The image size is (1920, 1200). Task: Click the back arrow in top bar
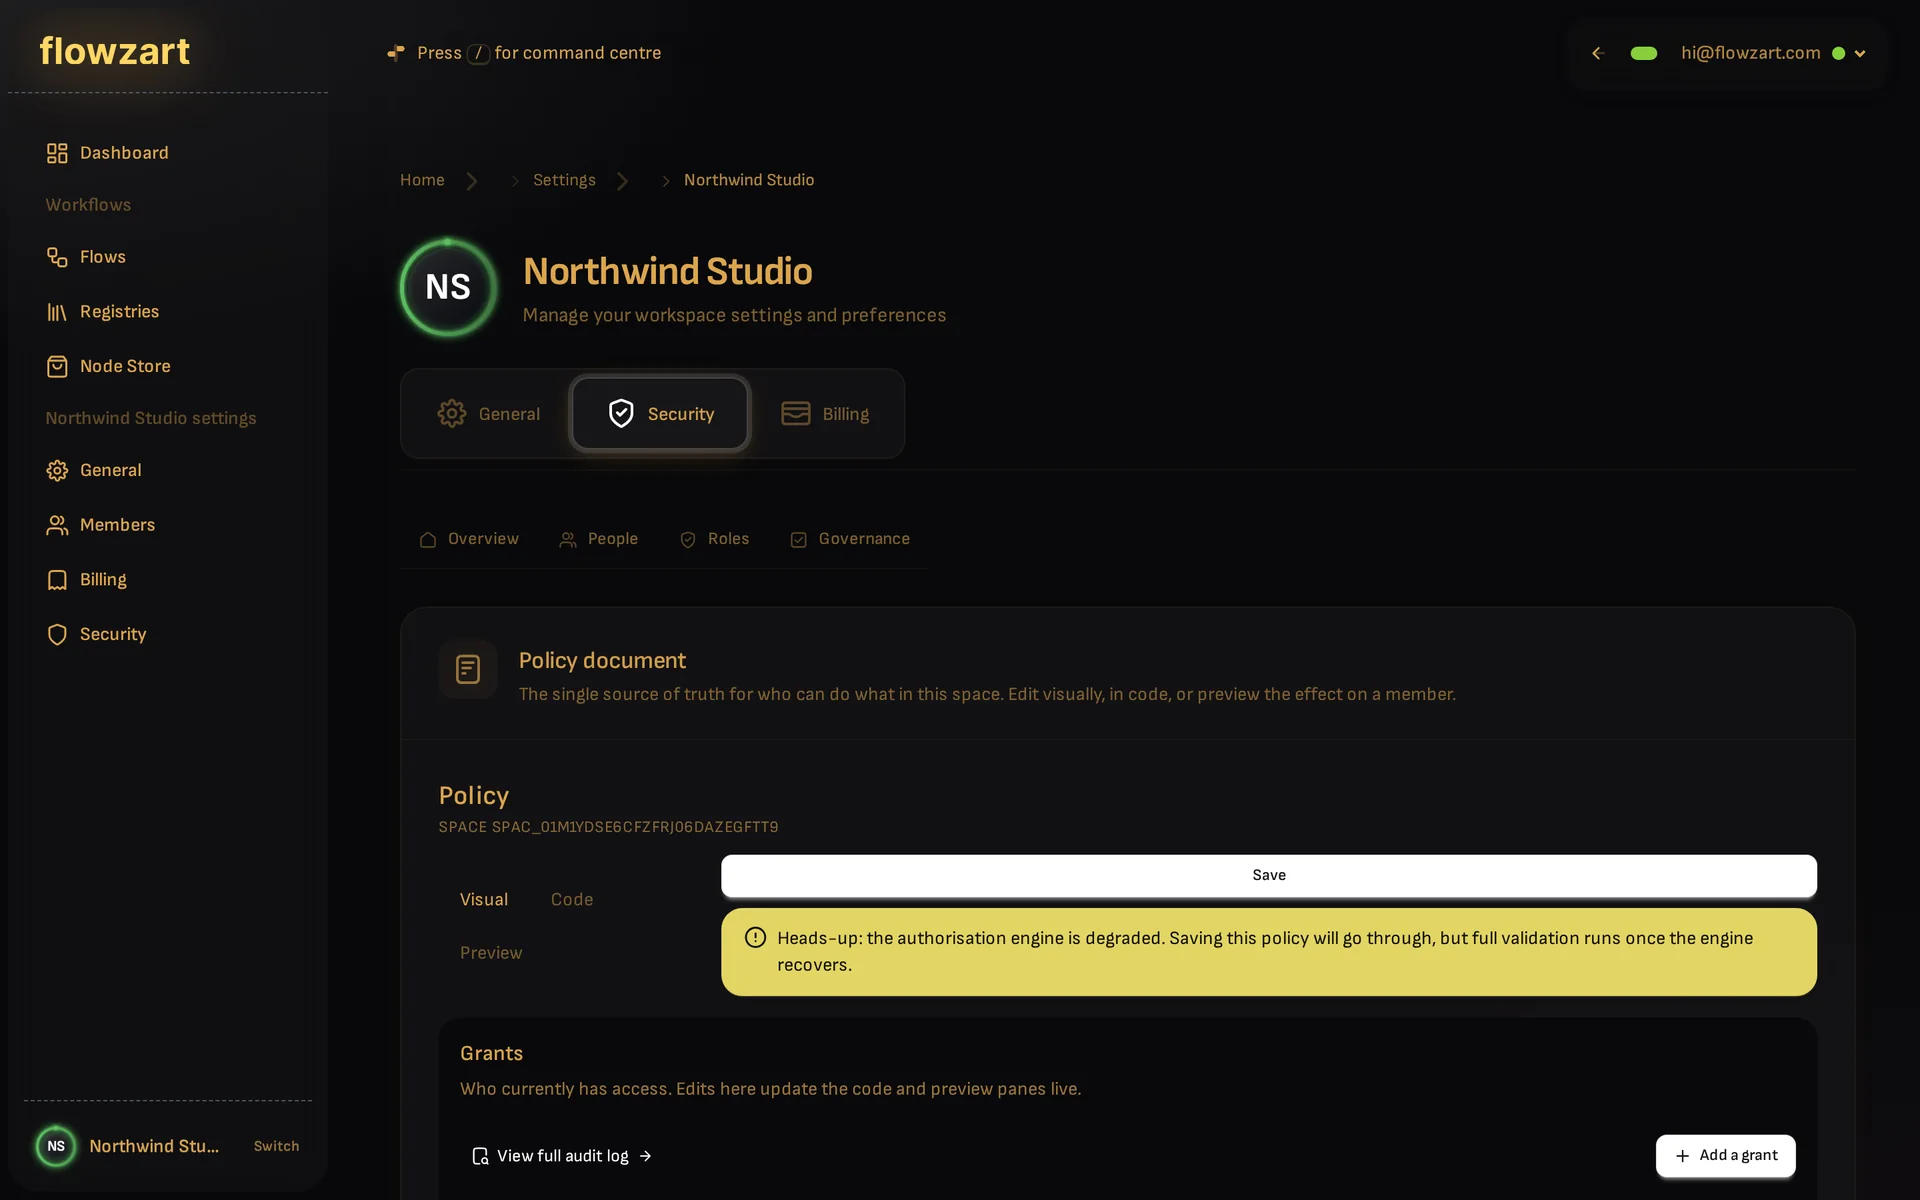point(1598,53)
